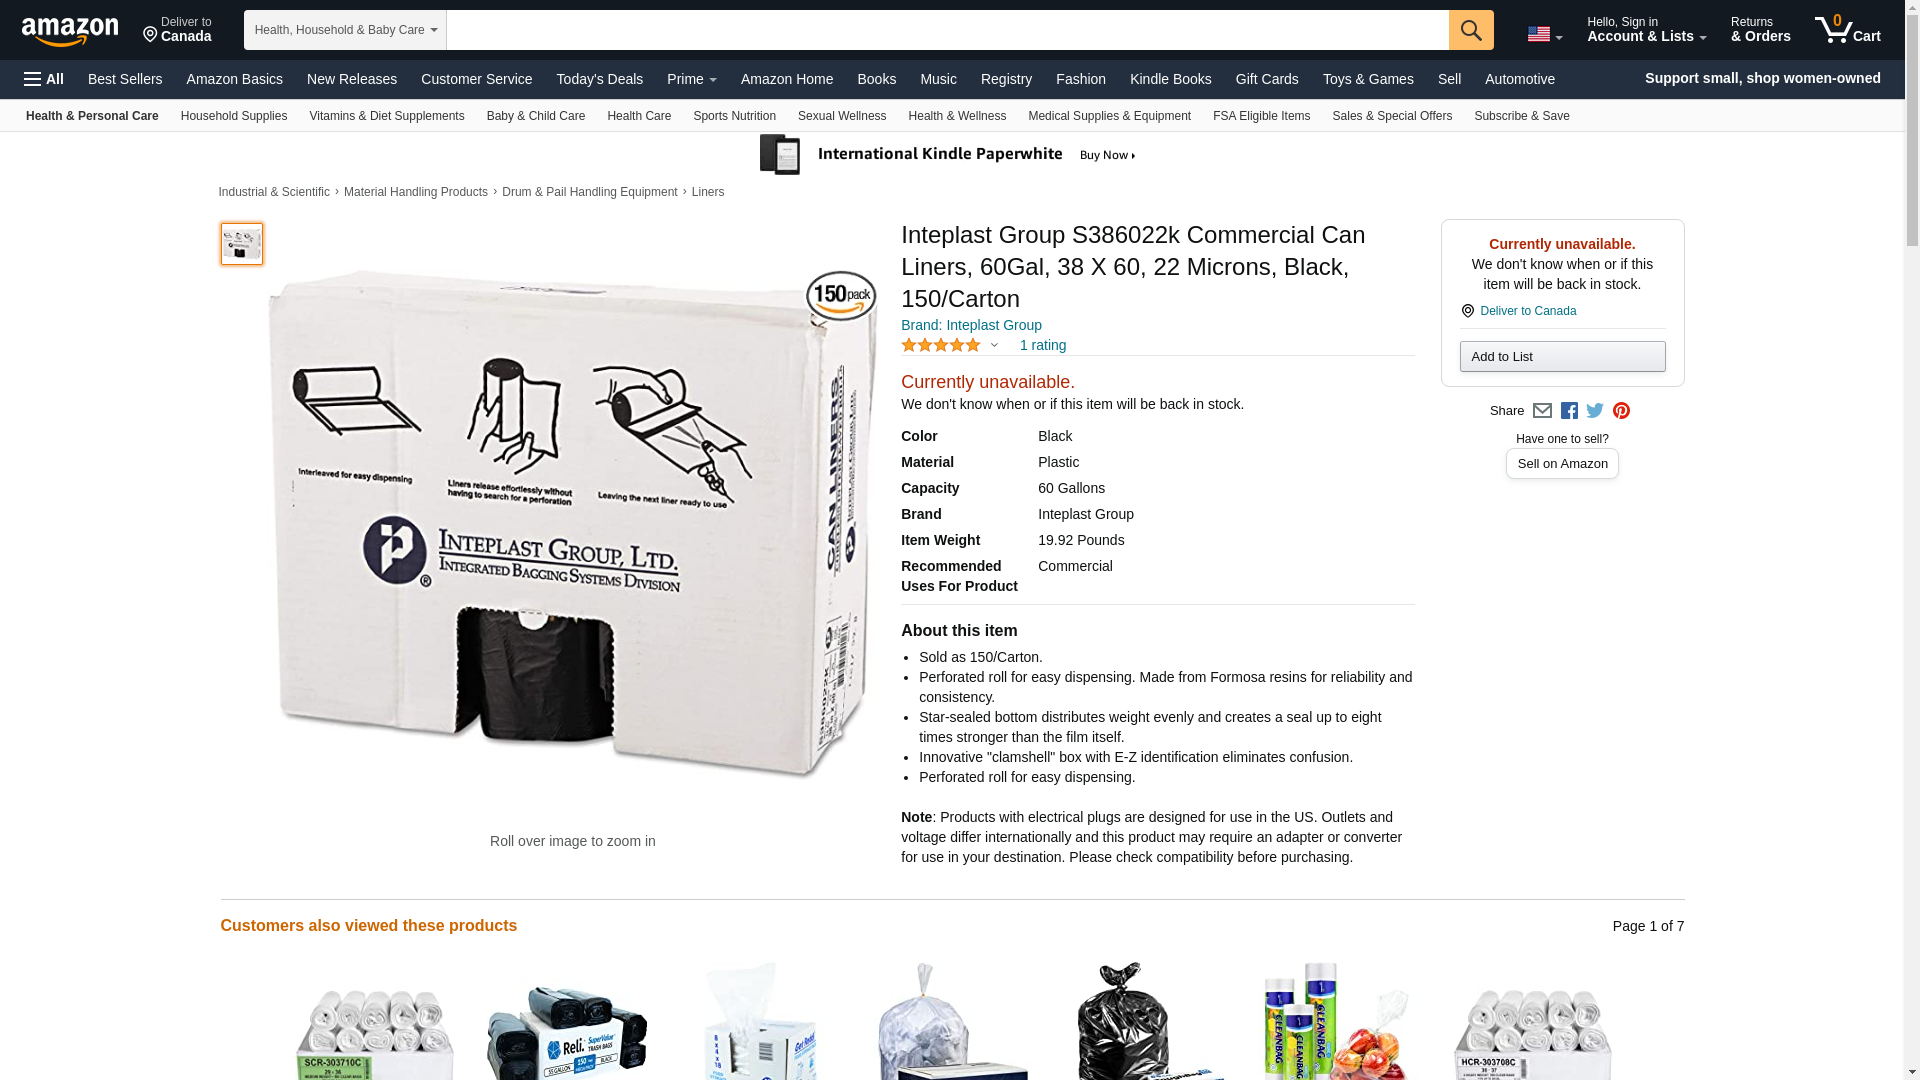Share product on Facebook icon
This screenshot has width=1920, height=1080.
[x=1569, y=411]
